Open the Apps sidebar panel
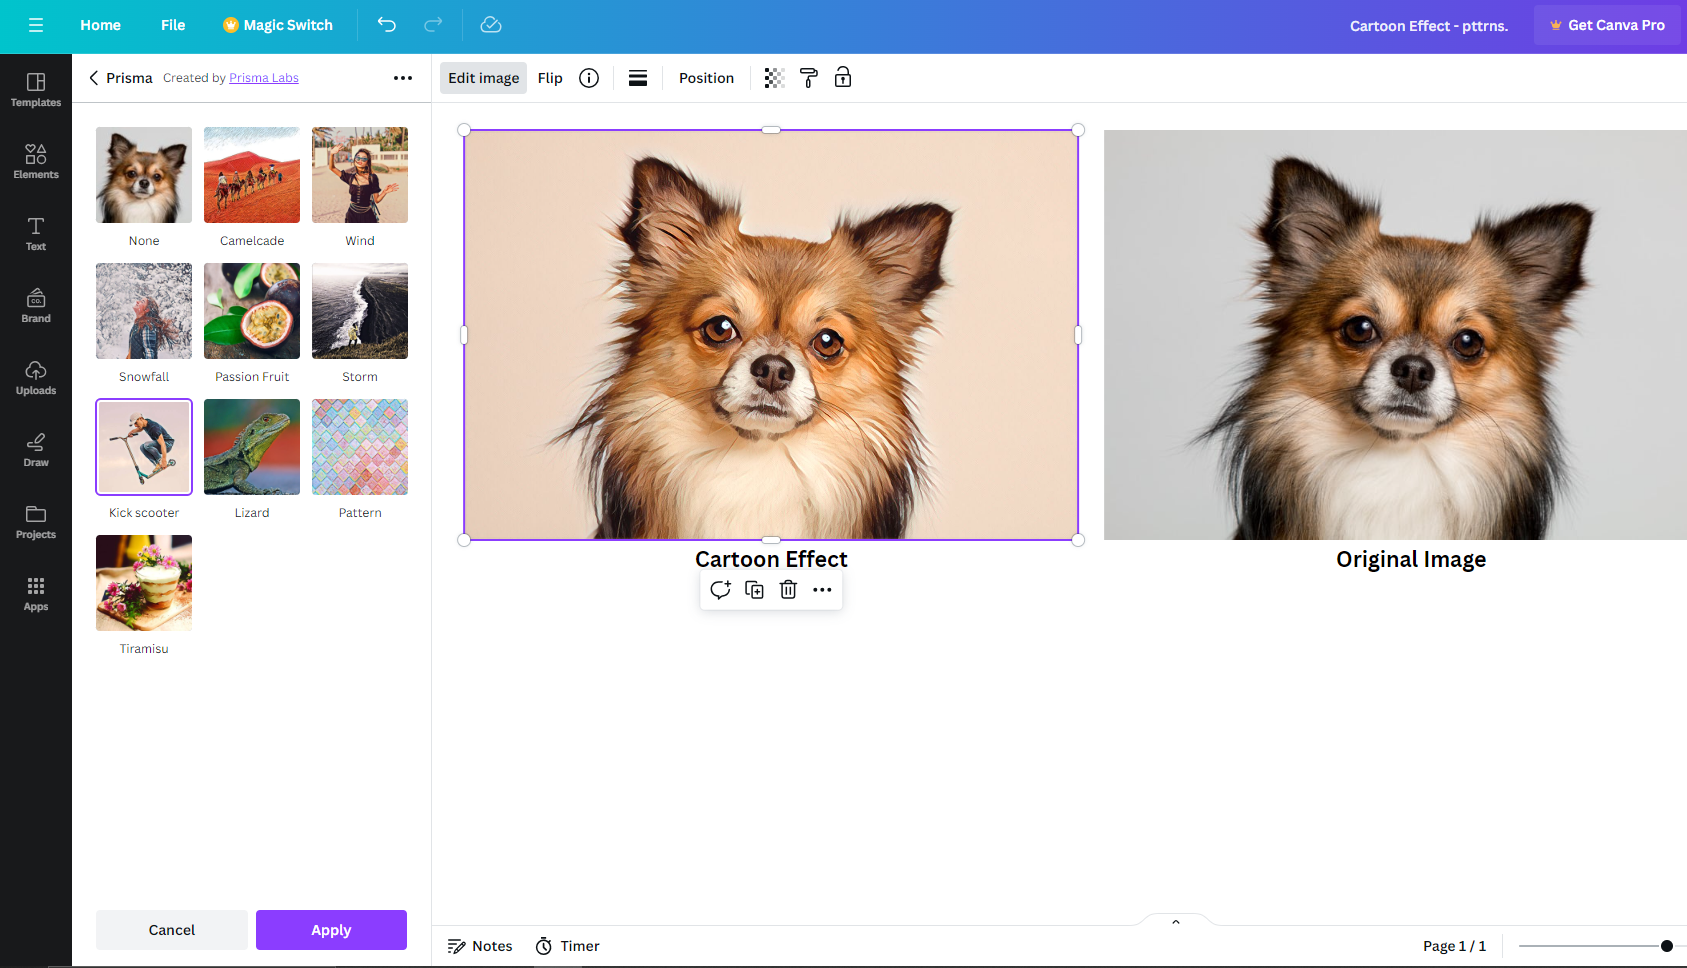The width and height of the screenshot is (1687, 968). pos(36,594)
